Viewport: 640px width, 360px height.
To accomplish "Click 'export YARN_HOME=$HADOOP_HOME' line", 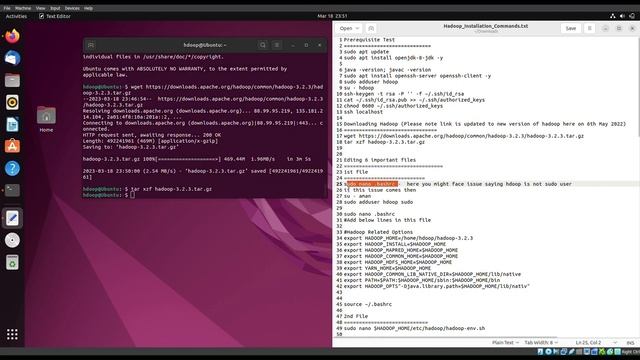I will [x=387, y=268].
